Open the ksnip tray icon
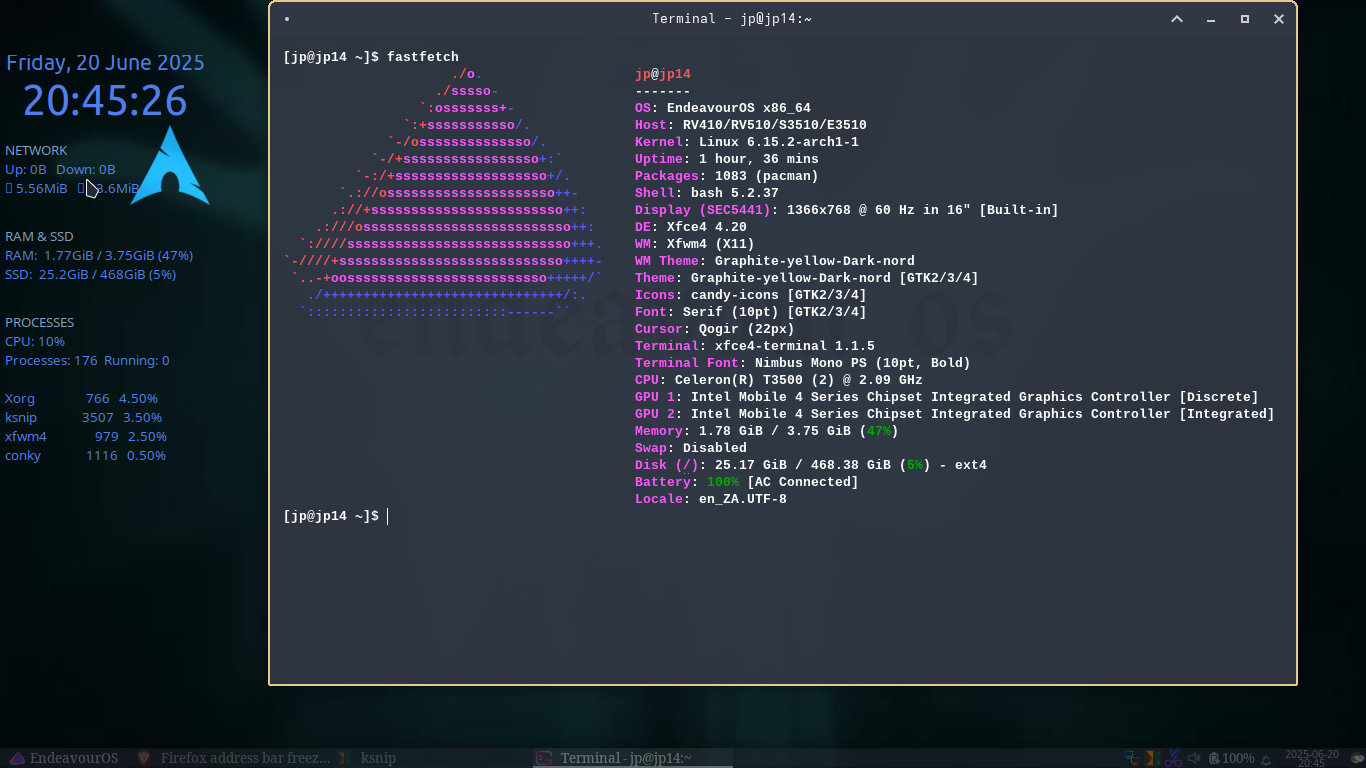 pyautogui.click(x=1150, y=758)
